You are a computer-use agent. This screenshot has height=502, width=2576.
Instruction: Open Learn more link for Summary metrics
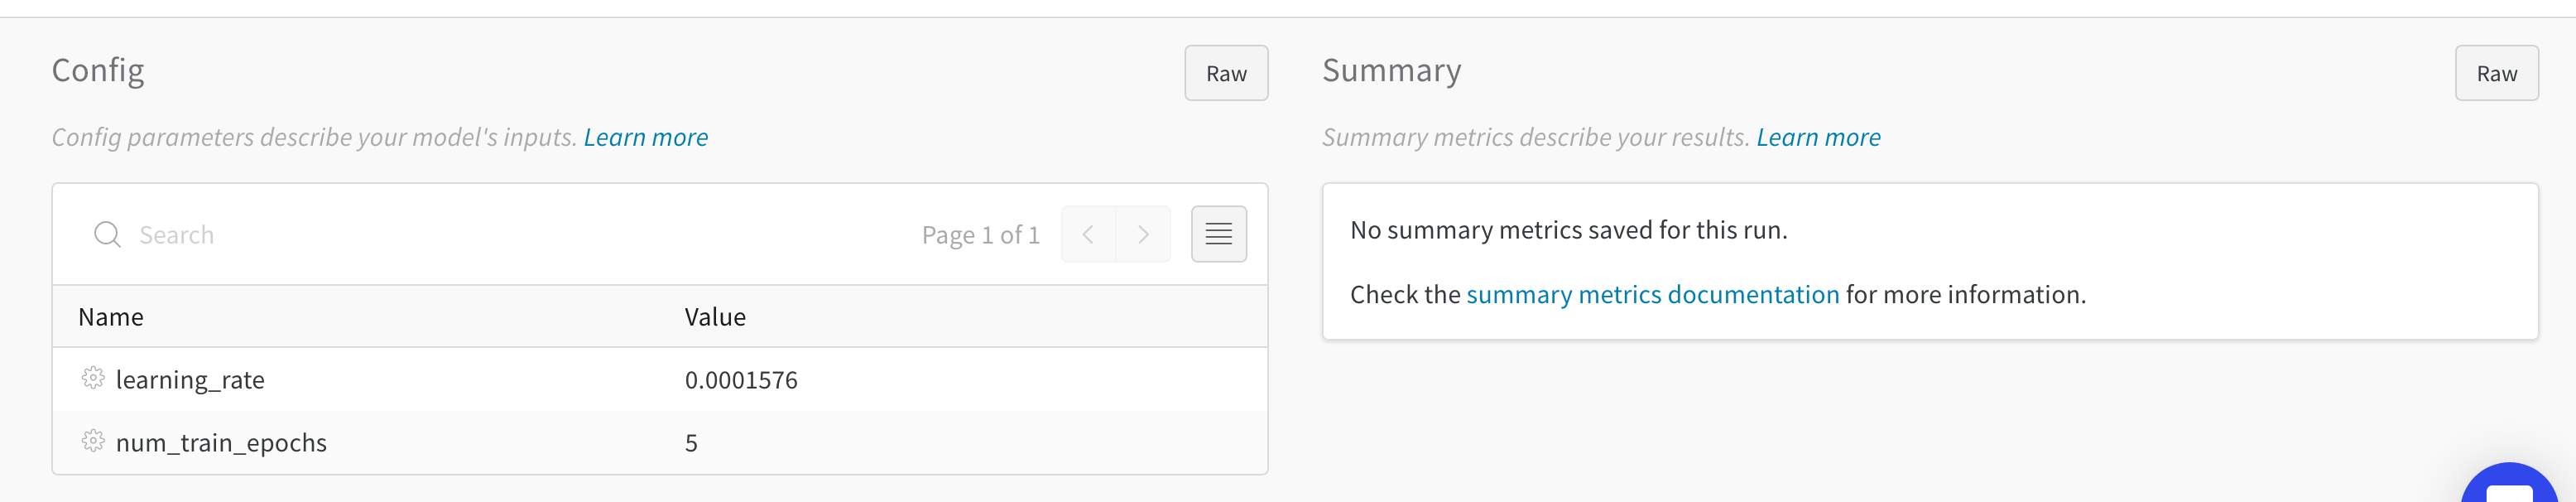[x=1818, y=137]
